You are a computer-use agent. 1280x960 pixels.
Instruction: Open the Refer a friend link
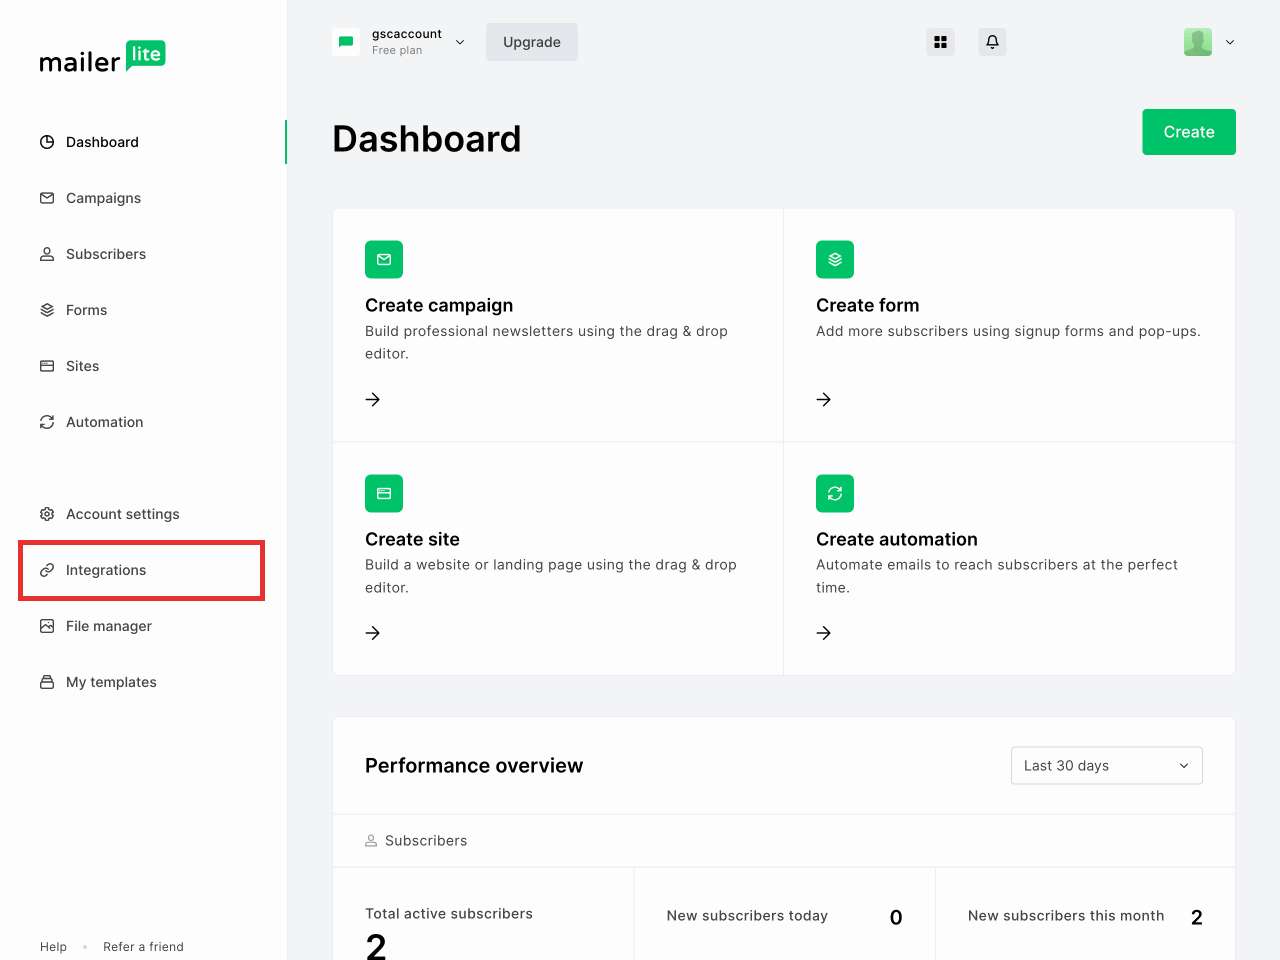[143, 946]
